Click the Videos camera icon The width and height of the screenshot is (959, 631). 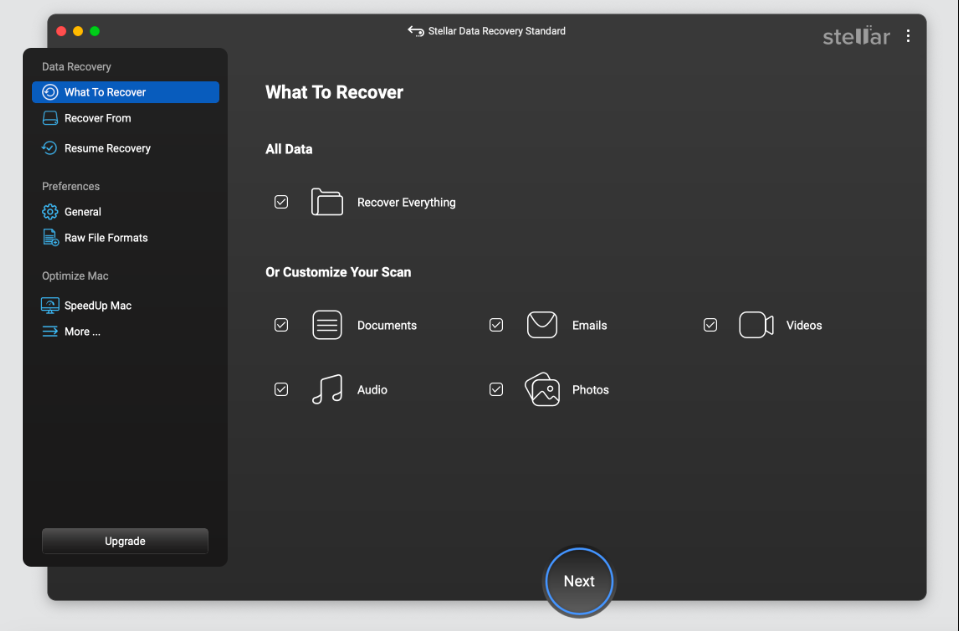(x=756, y=325)
